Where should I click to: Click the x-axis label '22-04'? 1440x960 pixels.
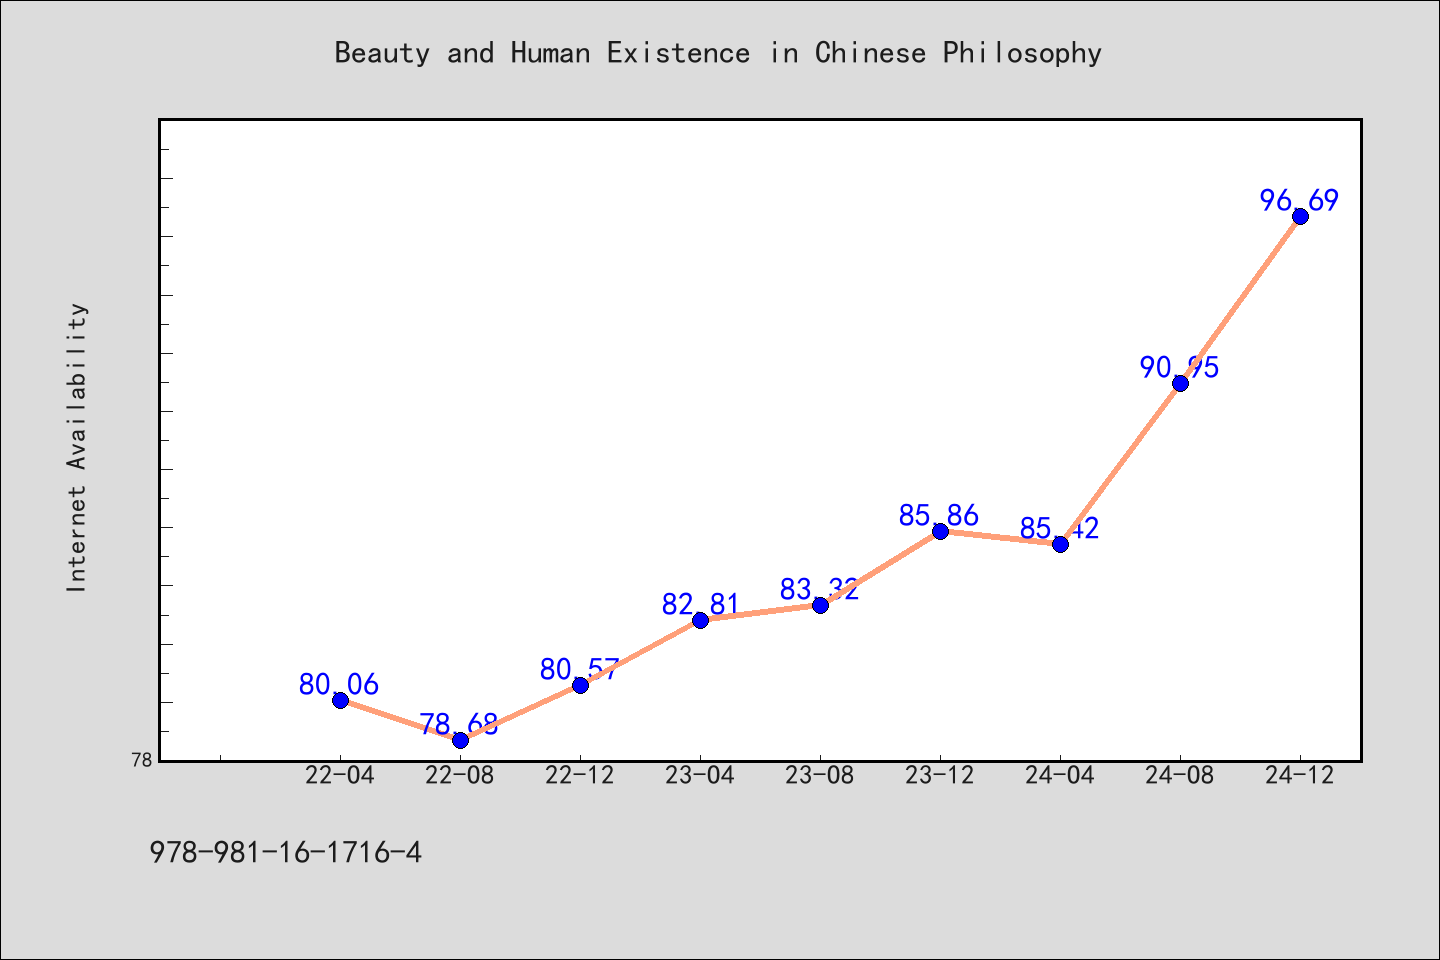(340, 776)
